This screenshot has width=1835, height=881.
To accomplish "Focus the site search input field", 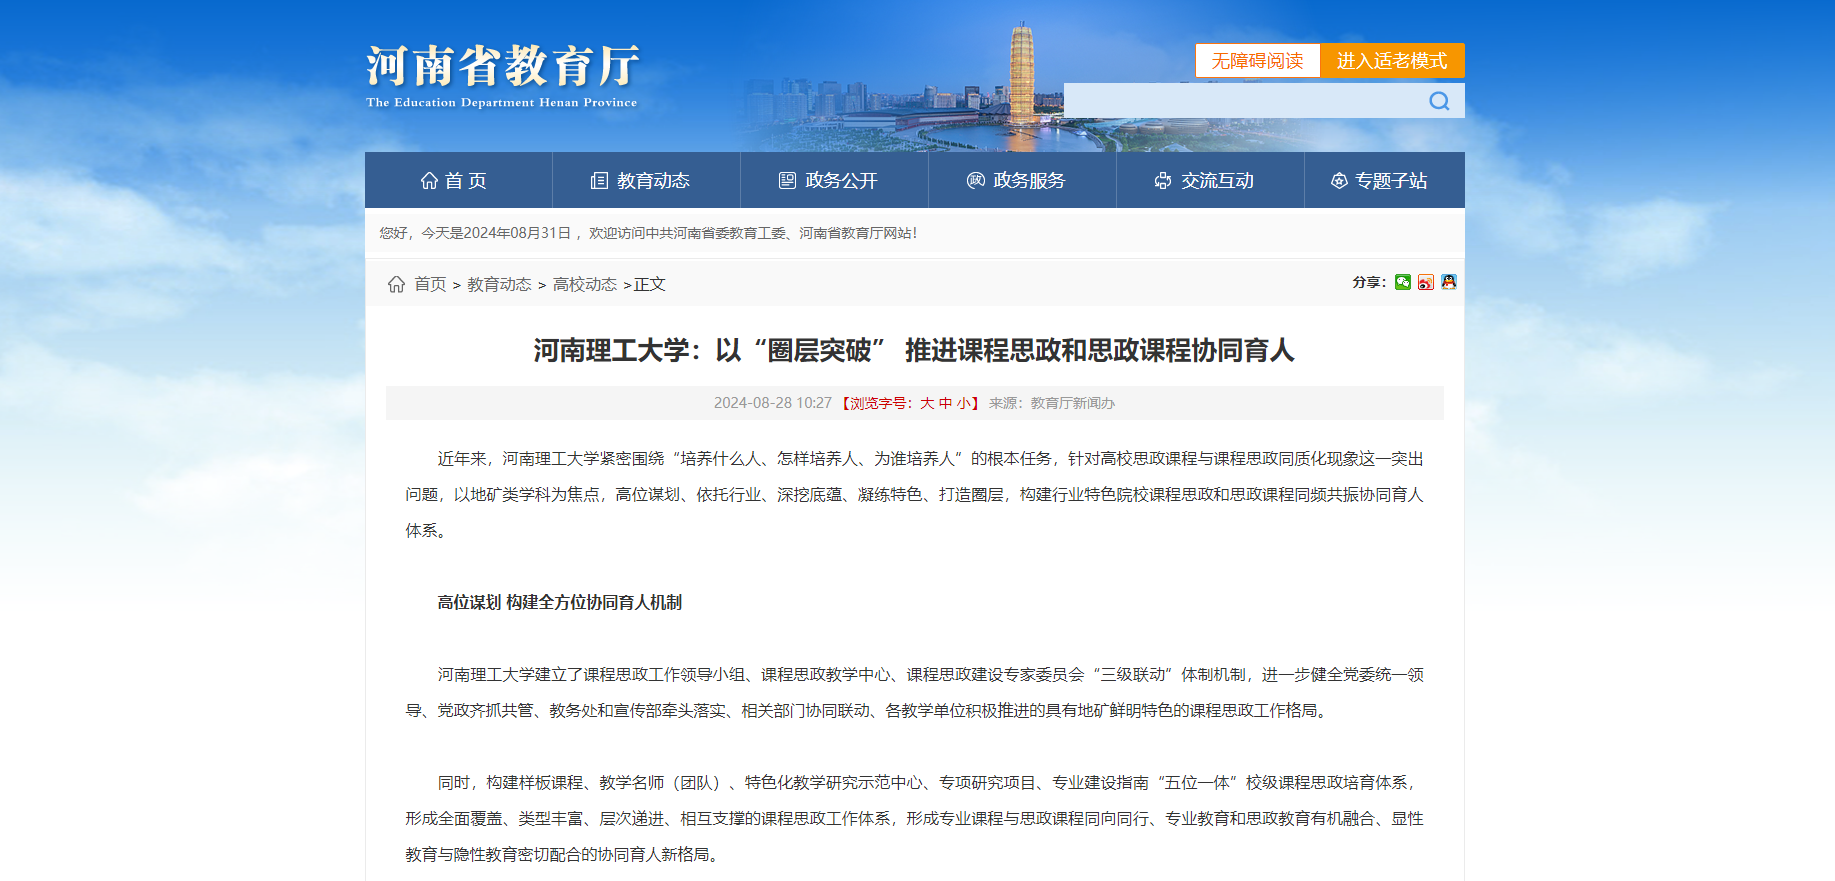I will click(1240, 101).
